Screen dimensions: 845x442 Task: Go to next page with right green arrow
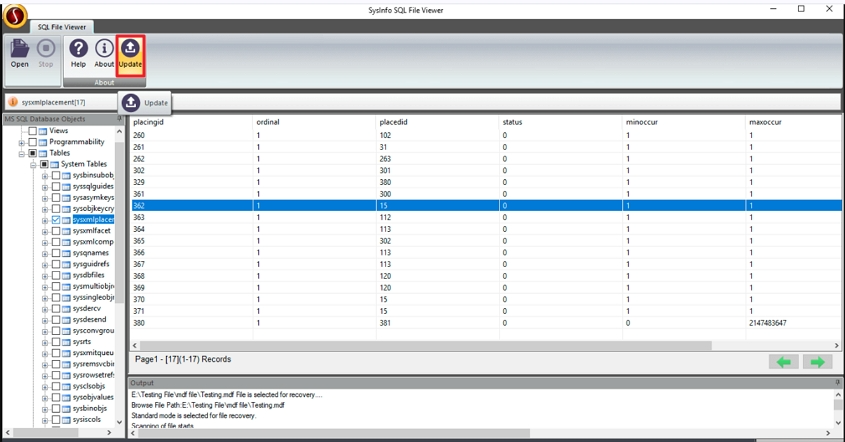(x=818, y=362)
